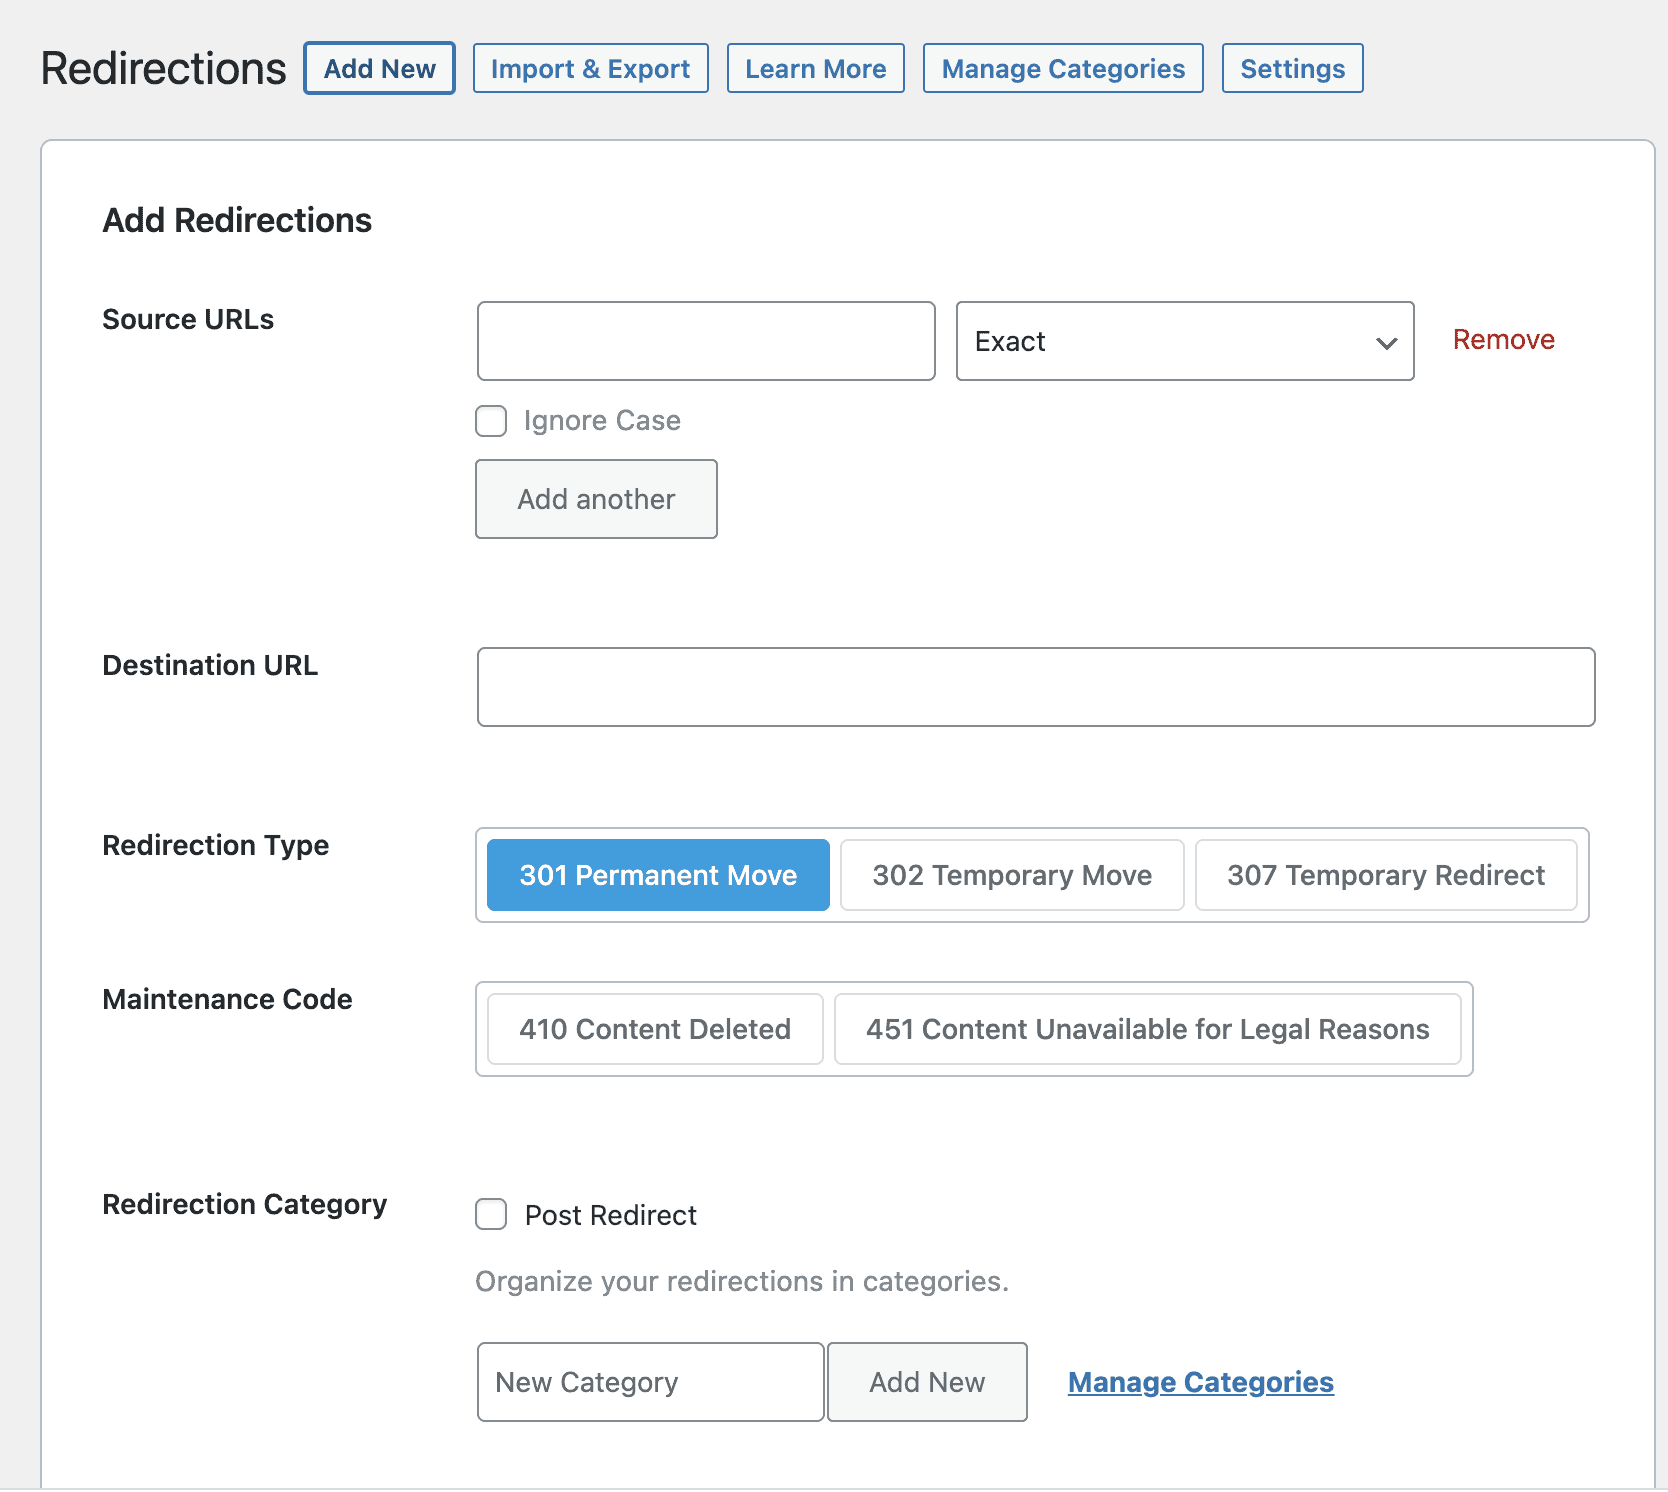Focus the Source URLs text field
Image resolution: width=1668 pixels, height=1492 pixels.
click(x=706, y=341)
